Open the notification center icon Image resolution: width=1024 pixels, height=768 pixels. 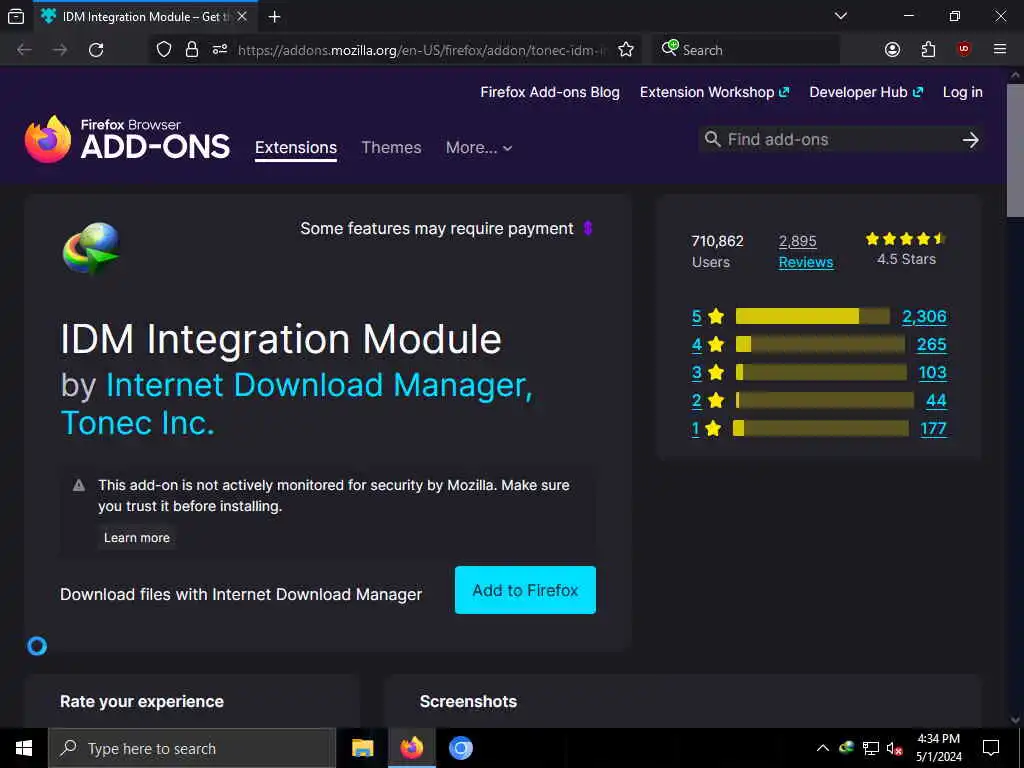pos(991,748)
